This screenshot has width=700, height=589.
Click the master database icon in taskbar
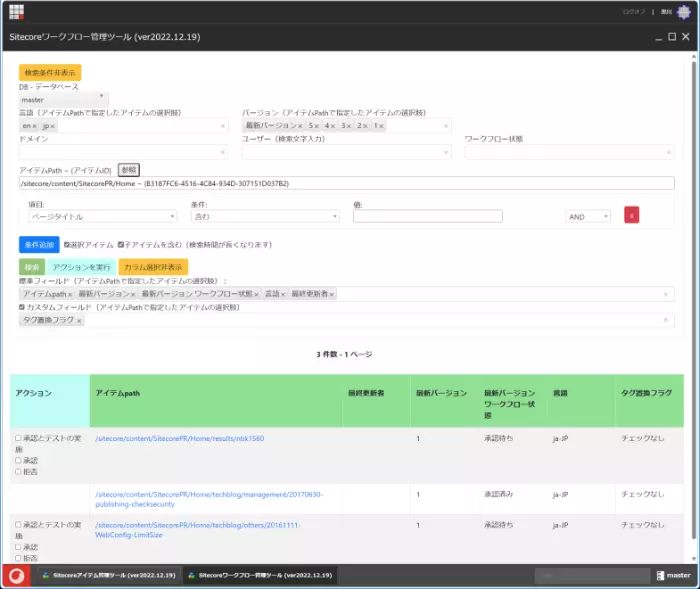(x=673, y=575)
